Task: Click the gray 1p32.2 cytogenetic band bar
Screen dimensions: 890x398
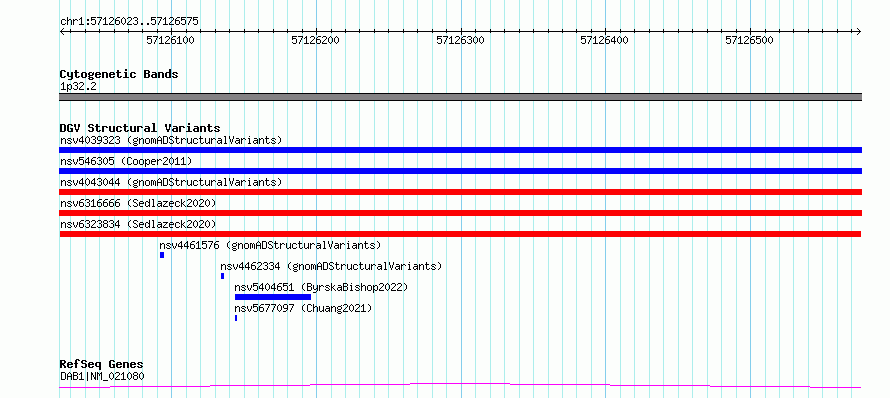Action: click(460, 97)
